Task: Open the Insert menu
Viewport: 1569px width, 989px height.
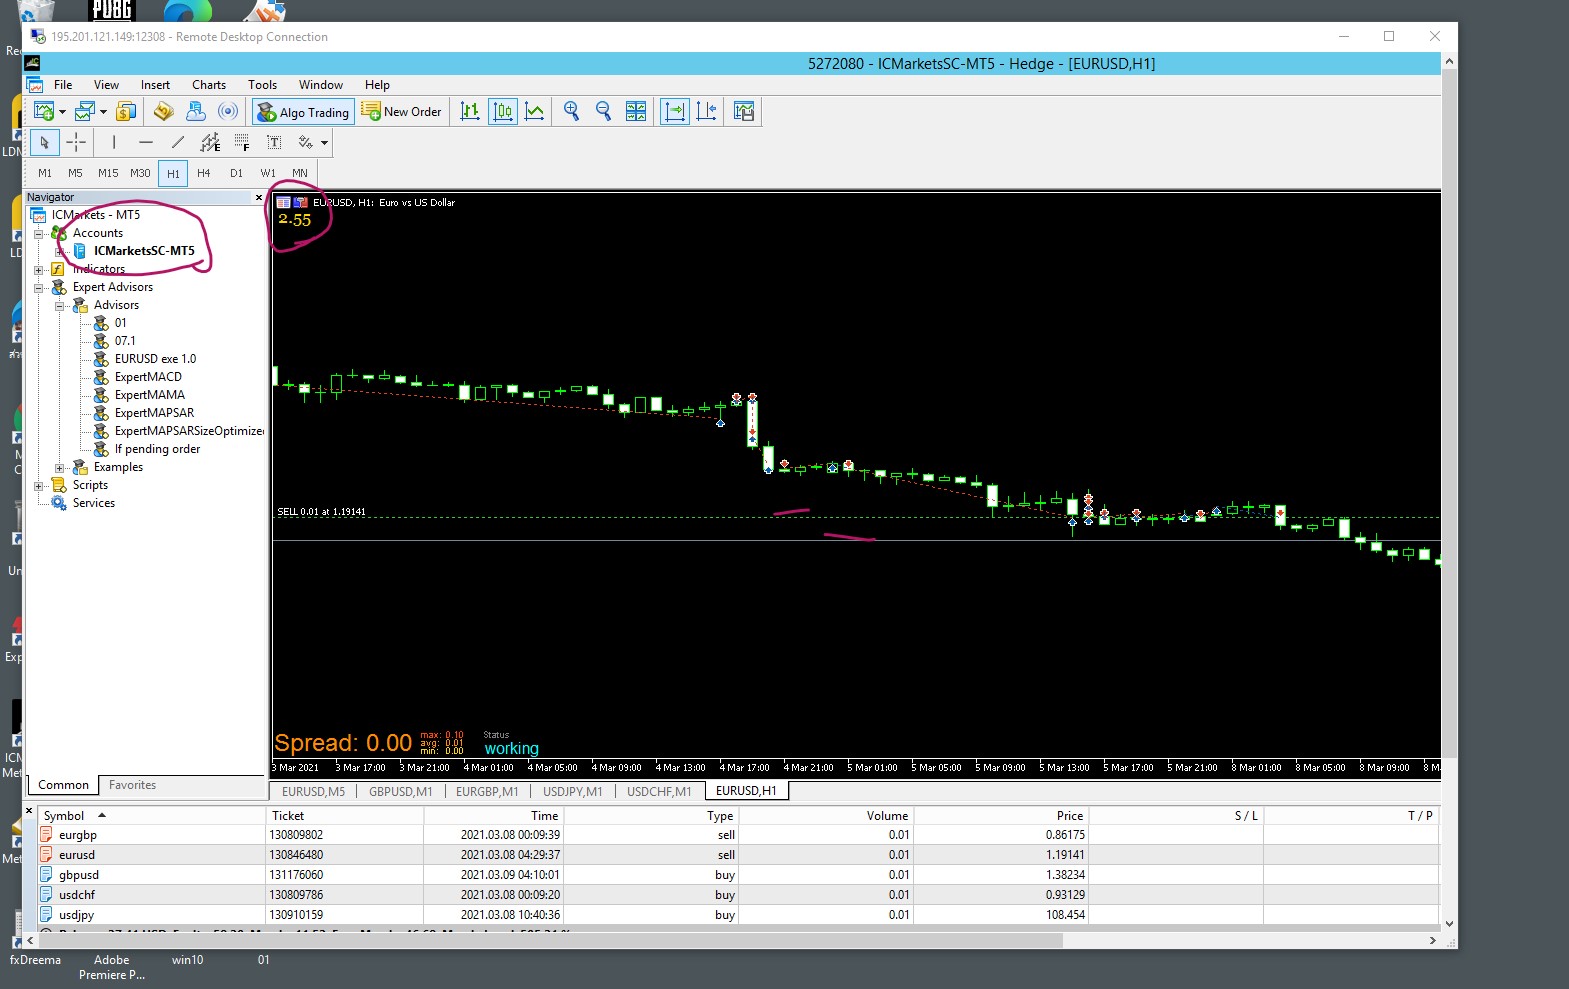Action: click(155, 85)
